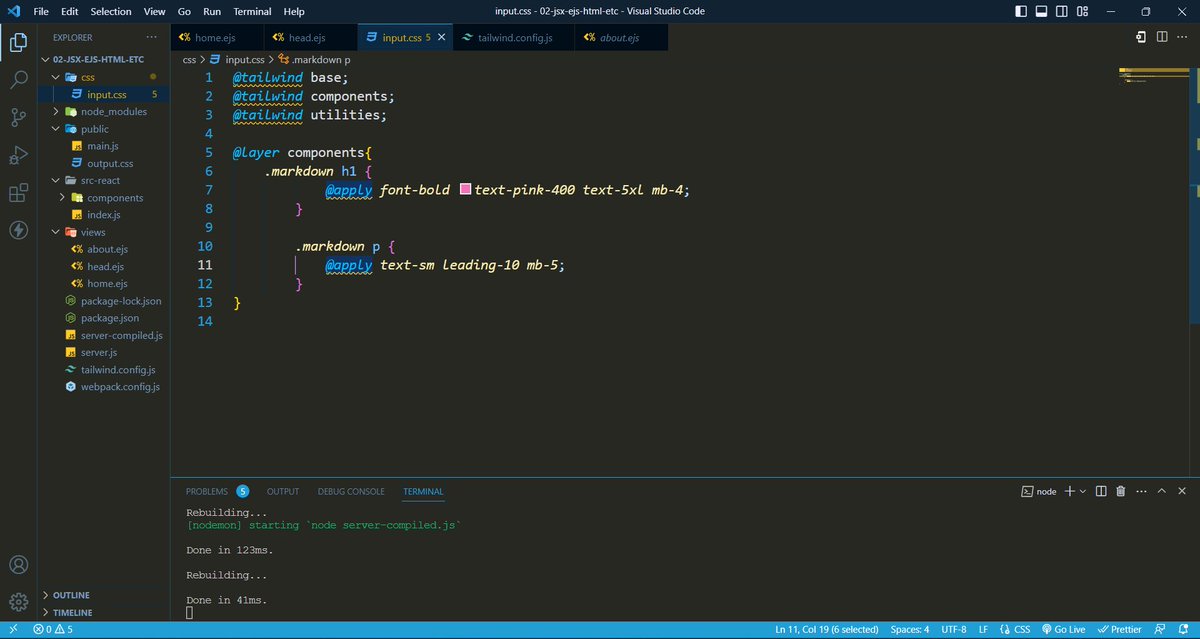Toggle panel layout icon in title bar
Screen dimensions: 1200x639
[1040, 12]
